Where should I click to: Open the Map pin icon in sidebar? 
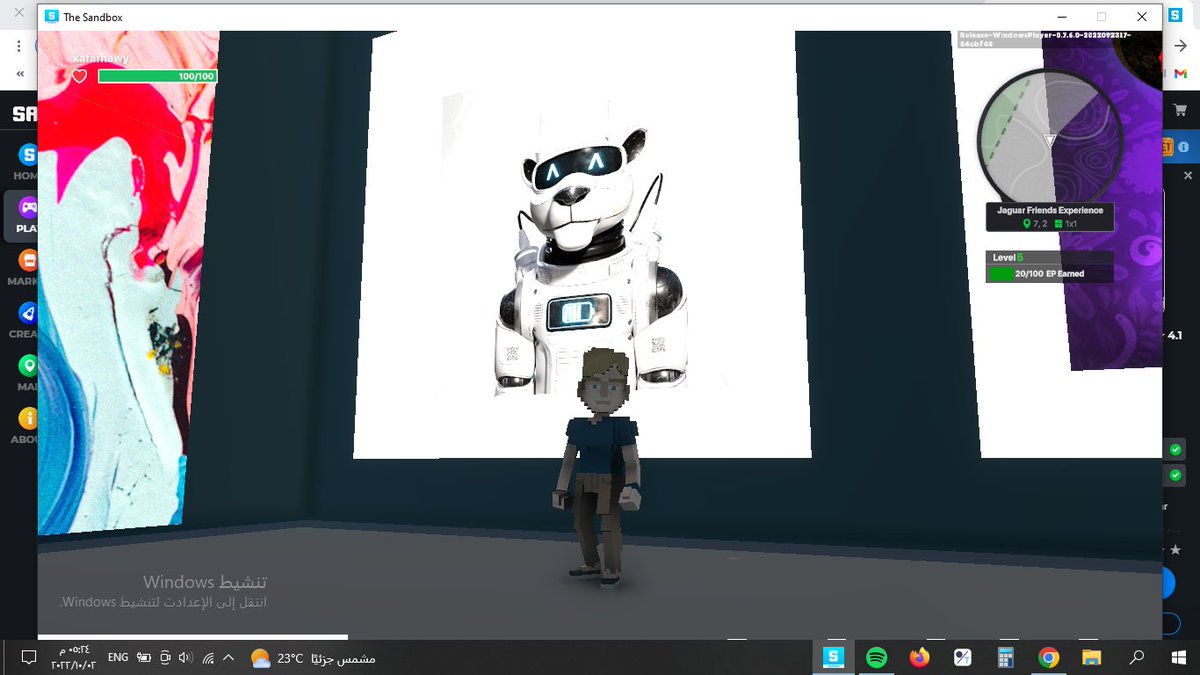tap(28, 365)
